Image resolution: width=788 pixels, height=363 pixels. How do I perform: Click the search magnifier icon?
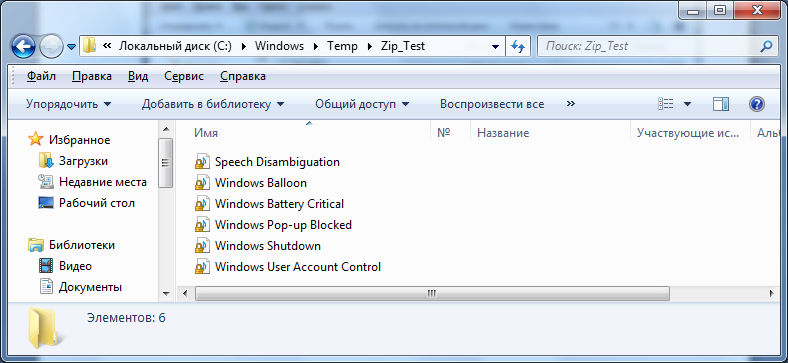click(x=766, y=47)
